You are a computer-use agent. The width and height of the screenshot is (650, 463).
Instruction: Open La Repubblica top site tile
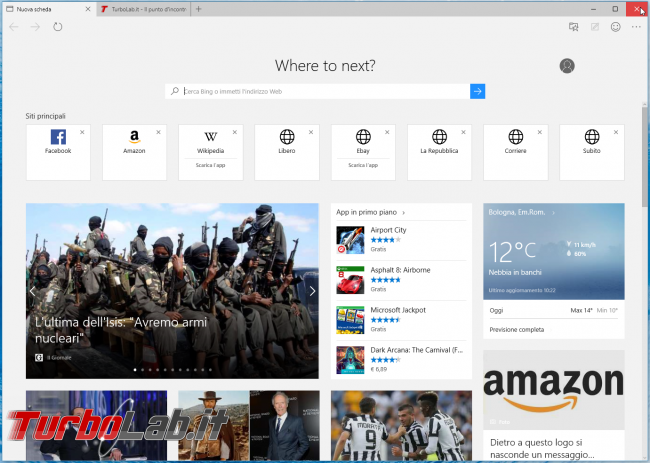click(439, 152)
